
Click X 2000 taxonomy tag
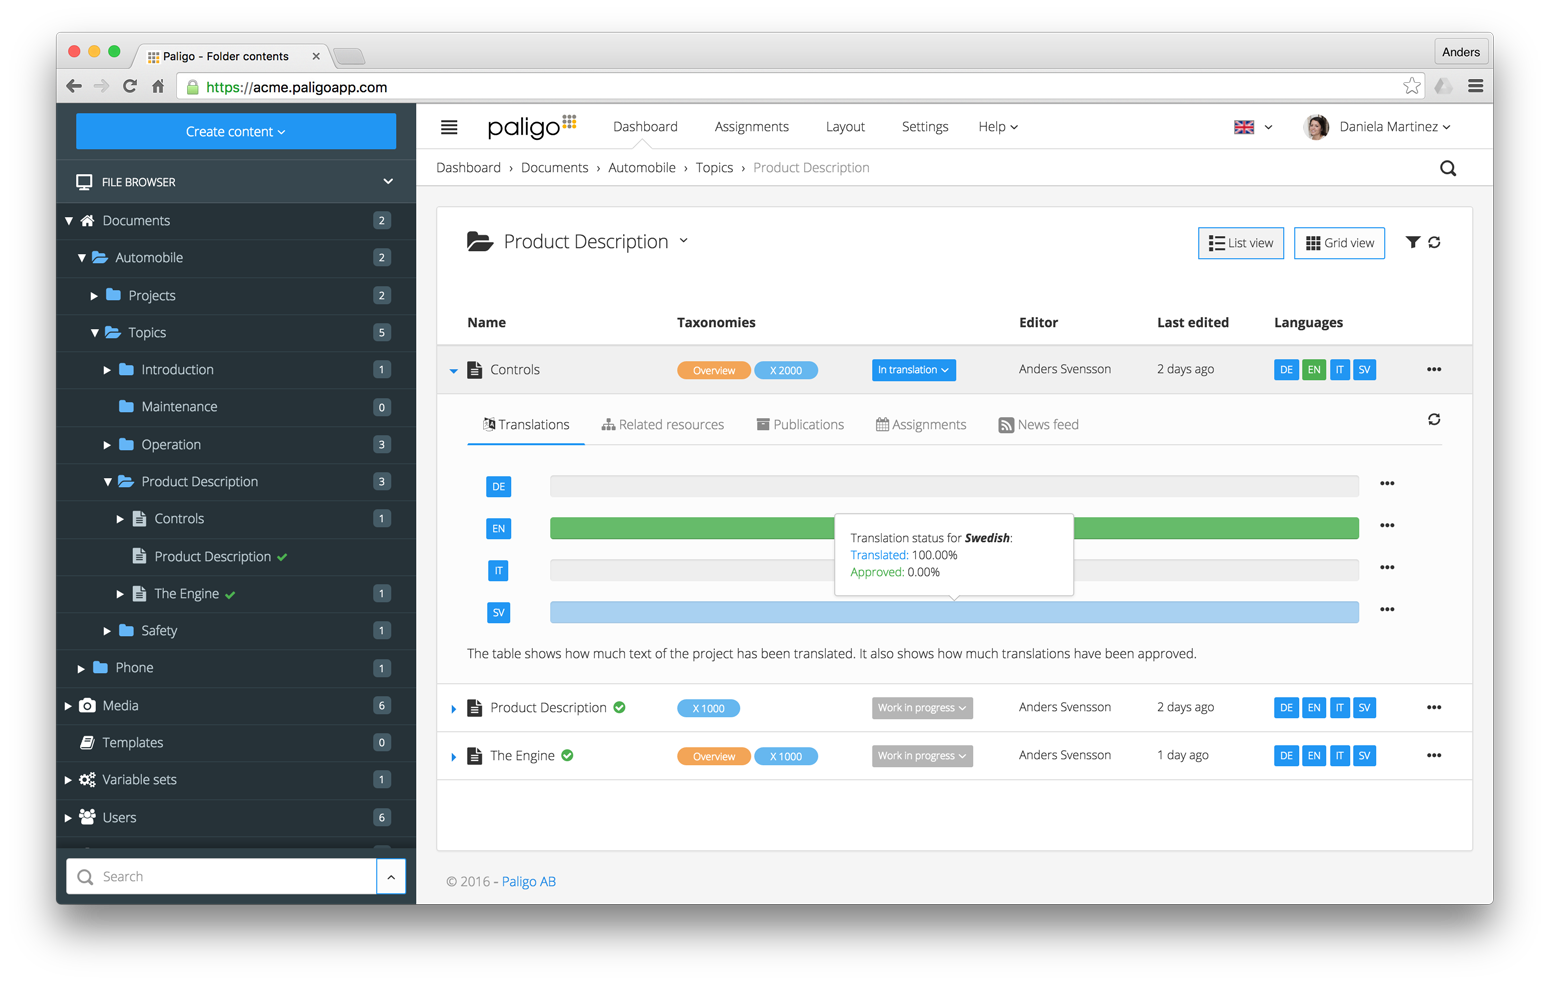(786, 370)
